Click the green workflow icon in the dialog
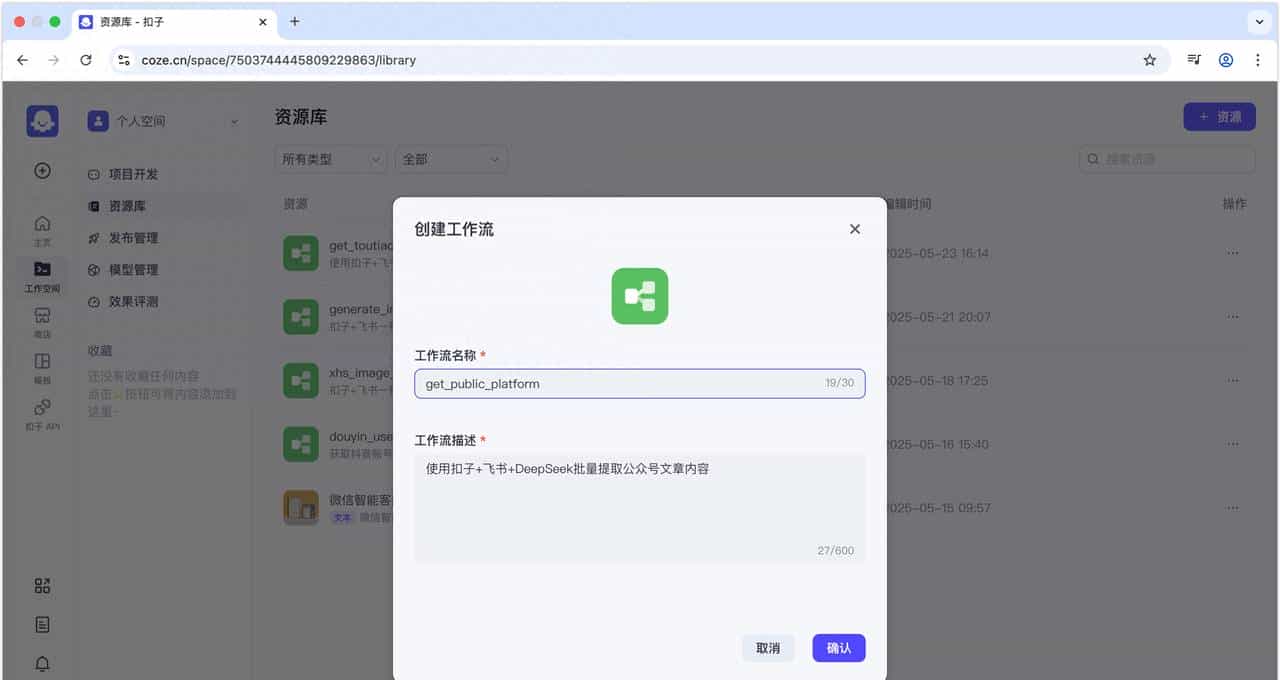The height and width of the screenshot is (680, 1280). click(639, 296)
